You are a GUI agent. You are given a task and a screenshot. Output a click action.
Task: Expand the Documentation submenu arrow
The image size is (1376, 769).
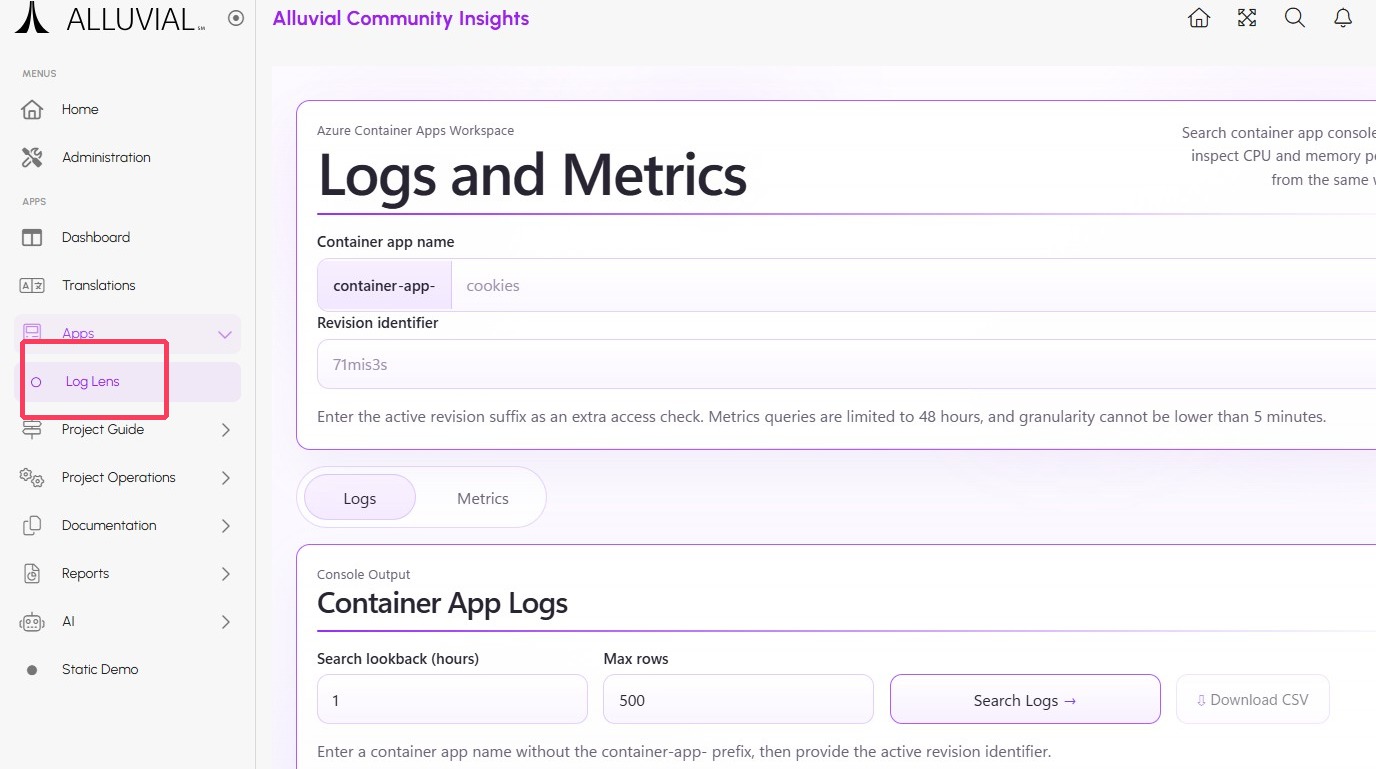coord(226,526)
